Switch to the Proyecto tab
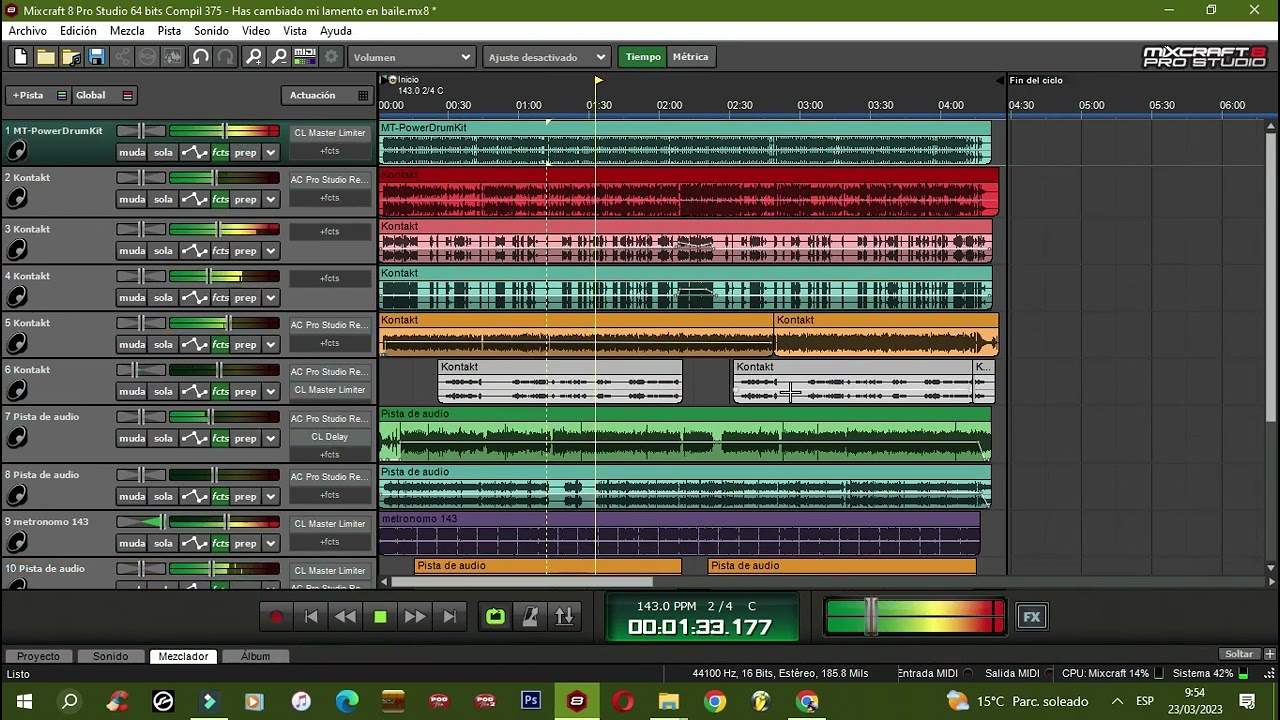Viewport: 1280px width, 720px height. pos(38,656)
